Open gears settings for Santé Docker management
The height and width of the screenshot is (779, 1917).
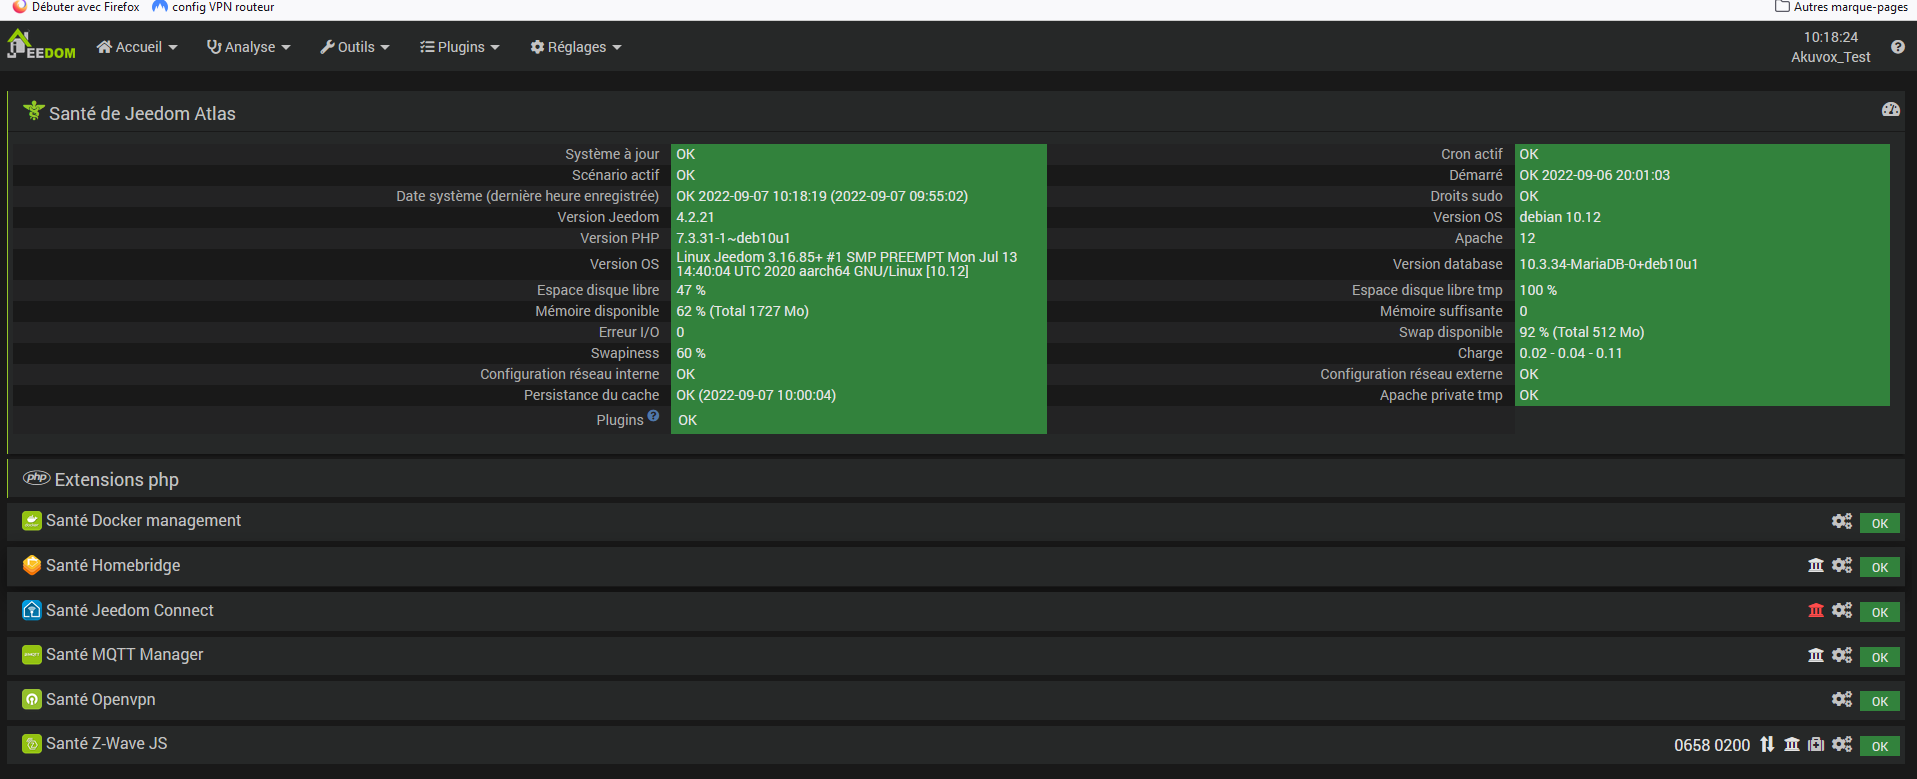point(1842,521)
